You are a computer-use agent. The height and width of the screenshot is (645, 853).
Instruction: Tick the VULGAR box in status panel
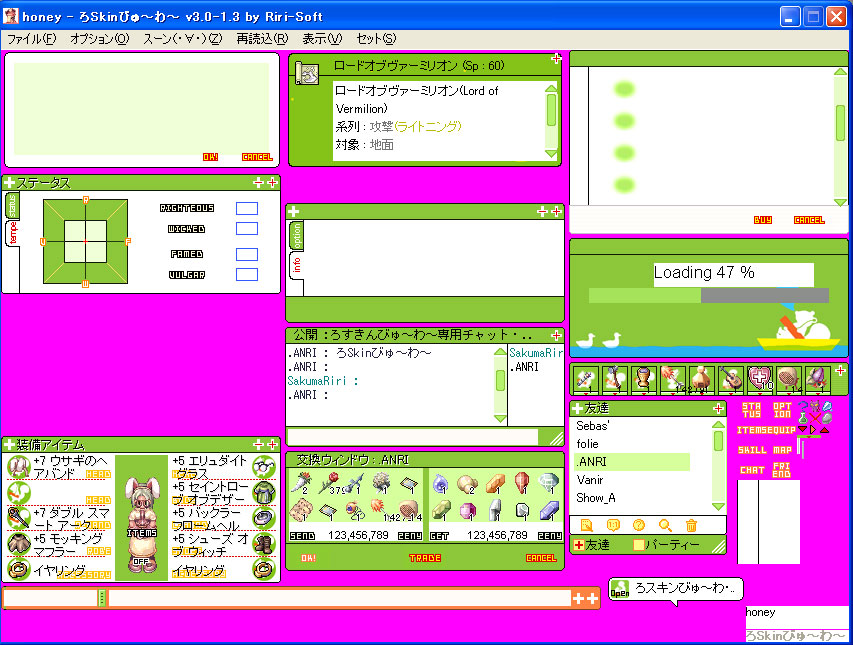point(246,275)
